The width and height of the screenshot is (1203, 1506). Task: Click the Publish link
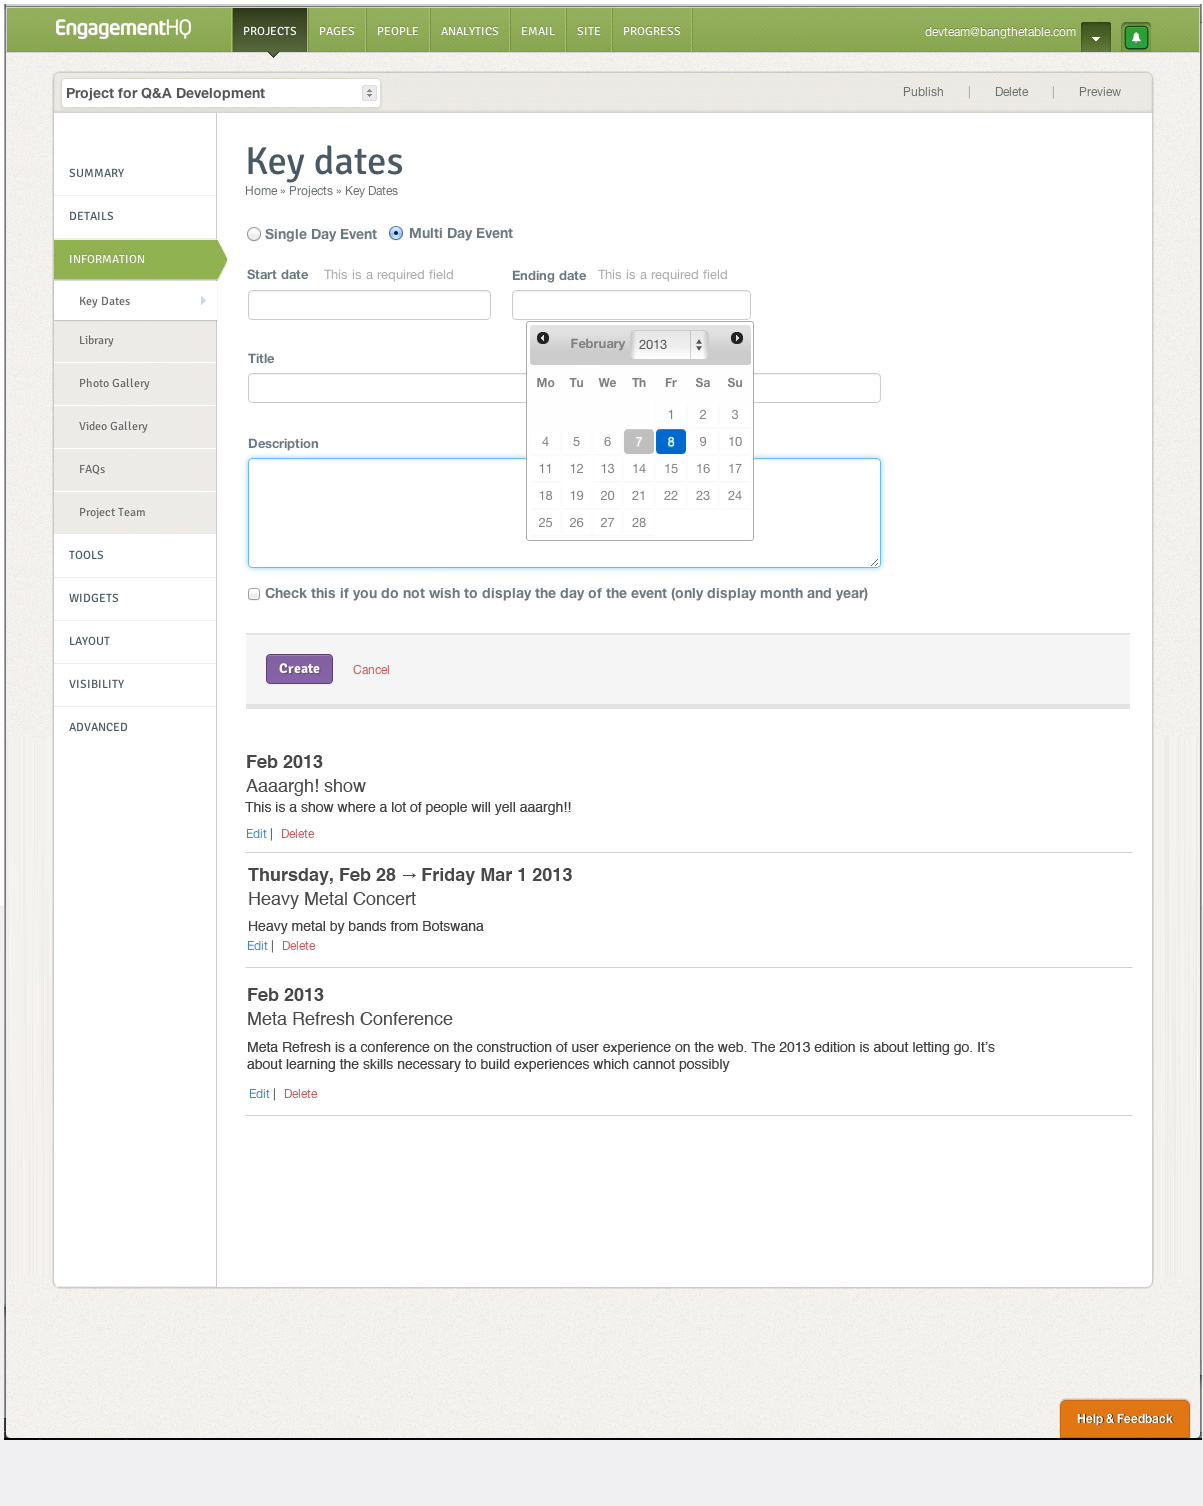[923, 92]
